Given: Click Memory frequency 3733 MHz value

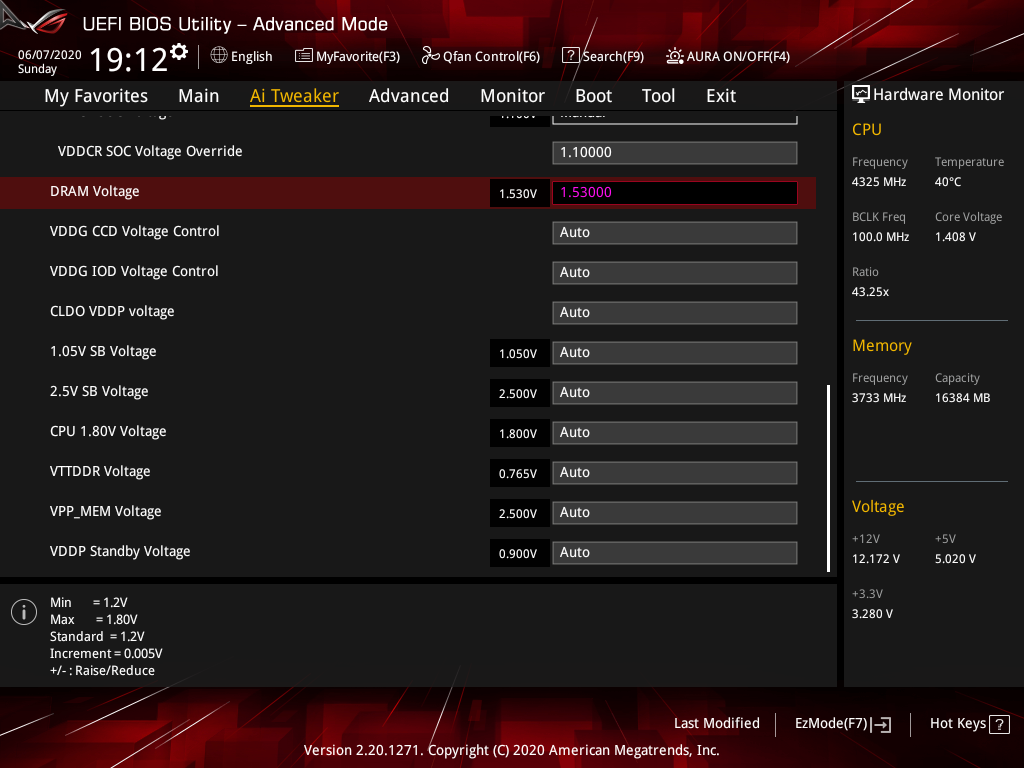Looking at the screenshot, I should (878, 398).
